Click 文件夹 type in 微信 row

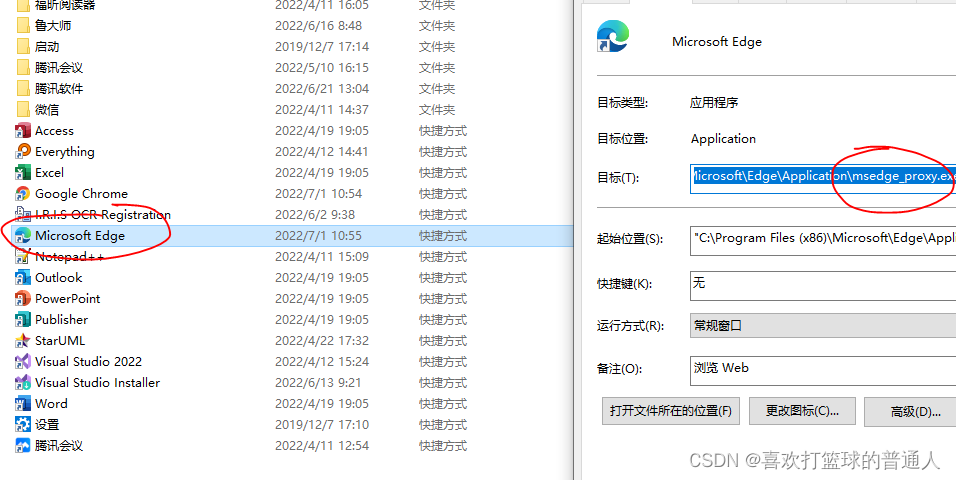437,110
